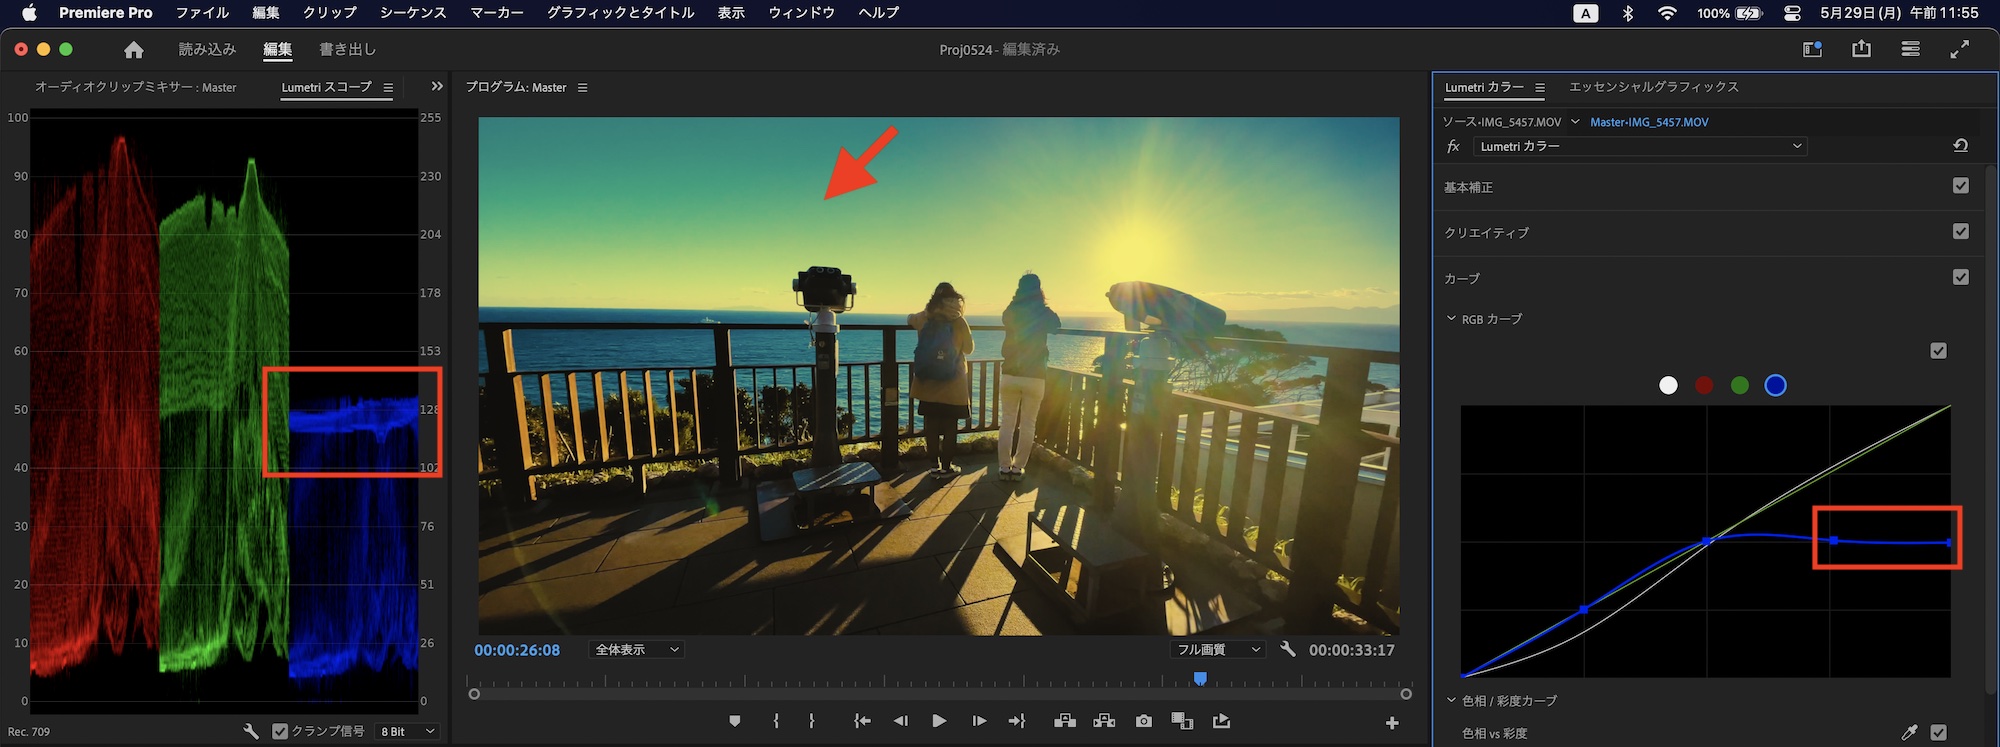Viewport: 2000px width, 747px height.
Task: Open Lumetri カラー panel menu icon
Action: (1540, 88)
